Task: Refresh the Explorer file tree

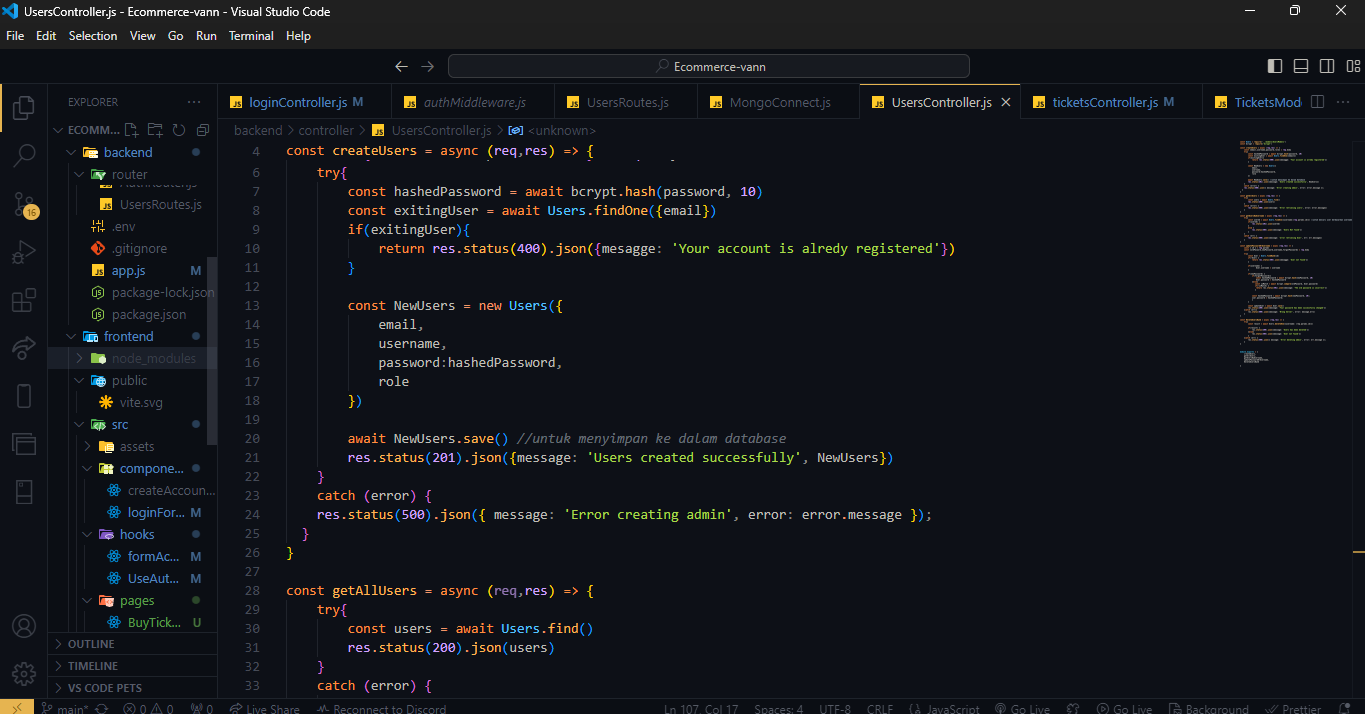Action: [179, 130]
